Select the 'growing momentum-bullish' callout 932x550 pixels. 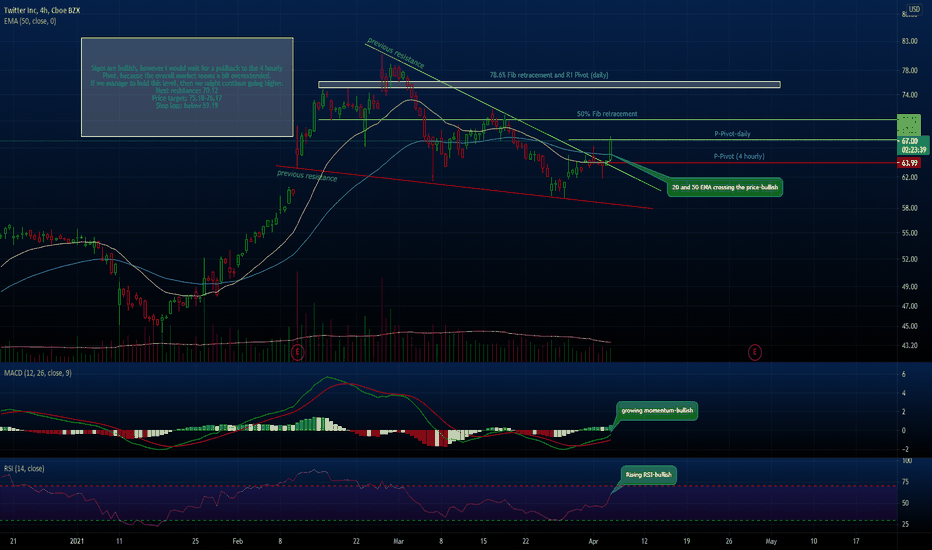(657, 411)
